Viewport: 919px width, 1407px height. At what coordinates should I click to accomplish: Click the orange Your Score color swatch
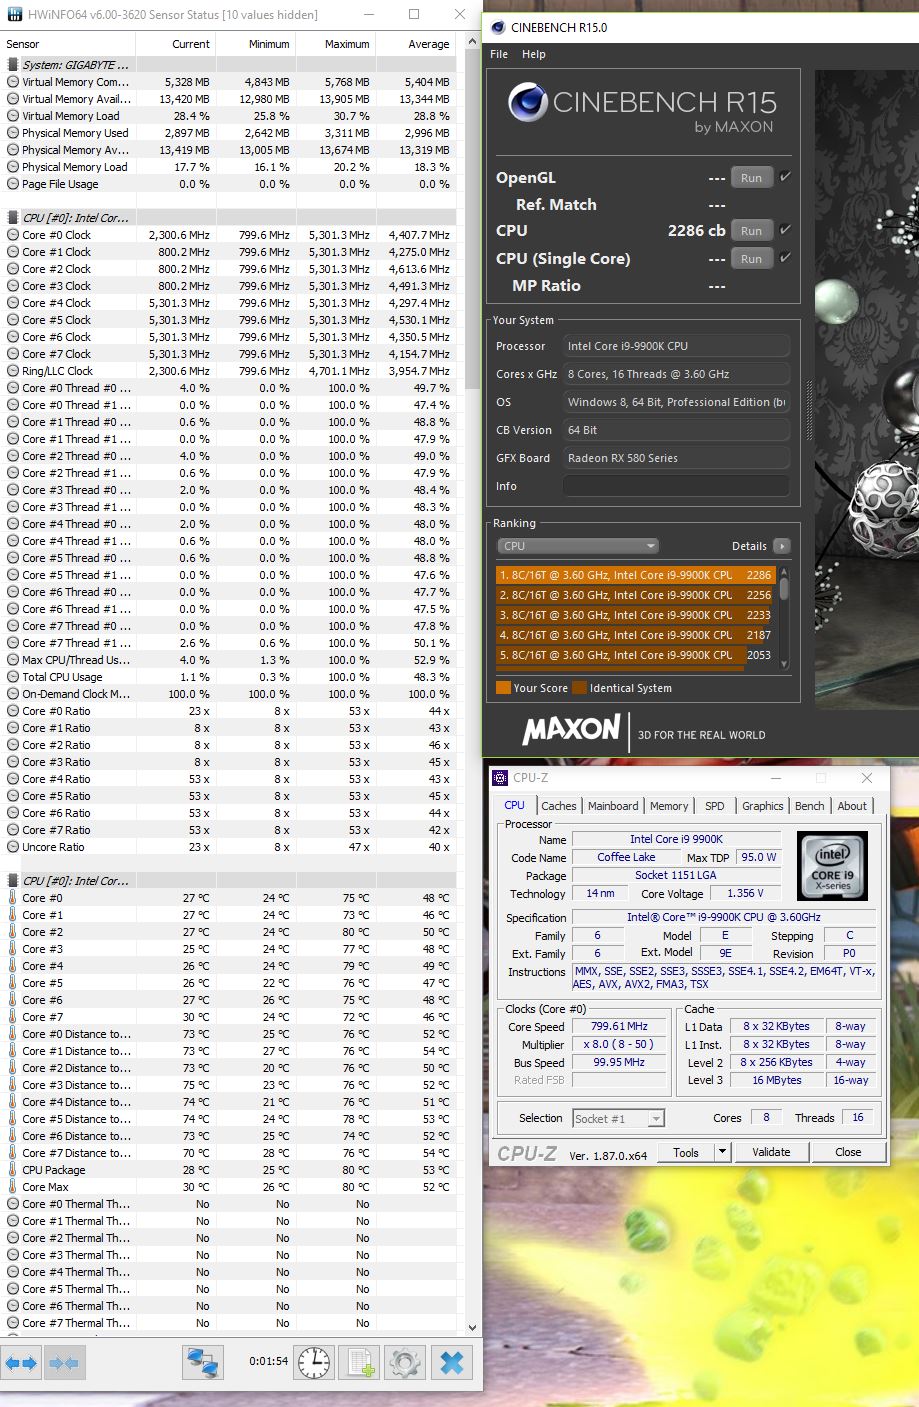[503, 688]
